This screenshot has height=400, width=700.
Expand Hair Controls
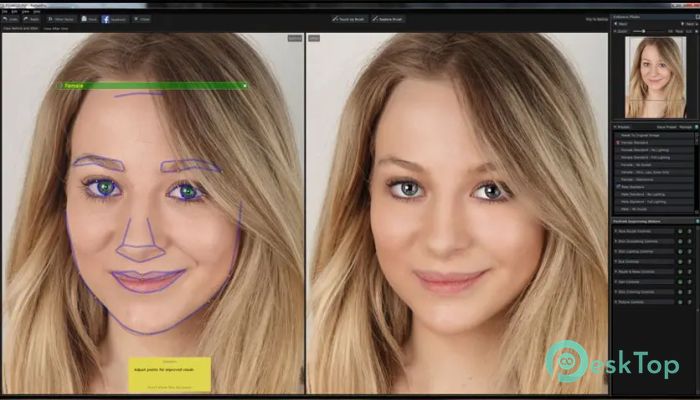(x=643, y=282)
